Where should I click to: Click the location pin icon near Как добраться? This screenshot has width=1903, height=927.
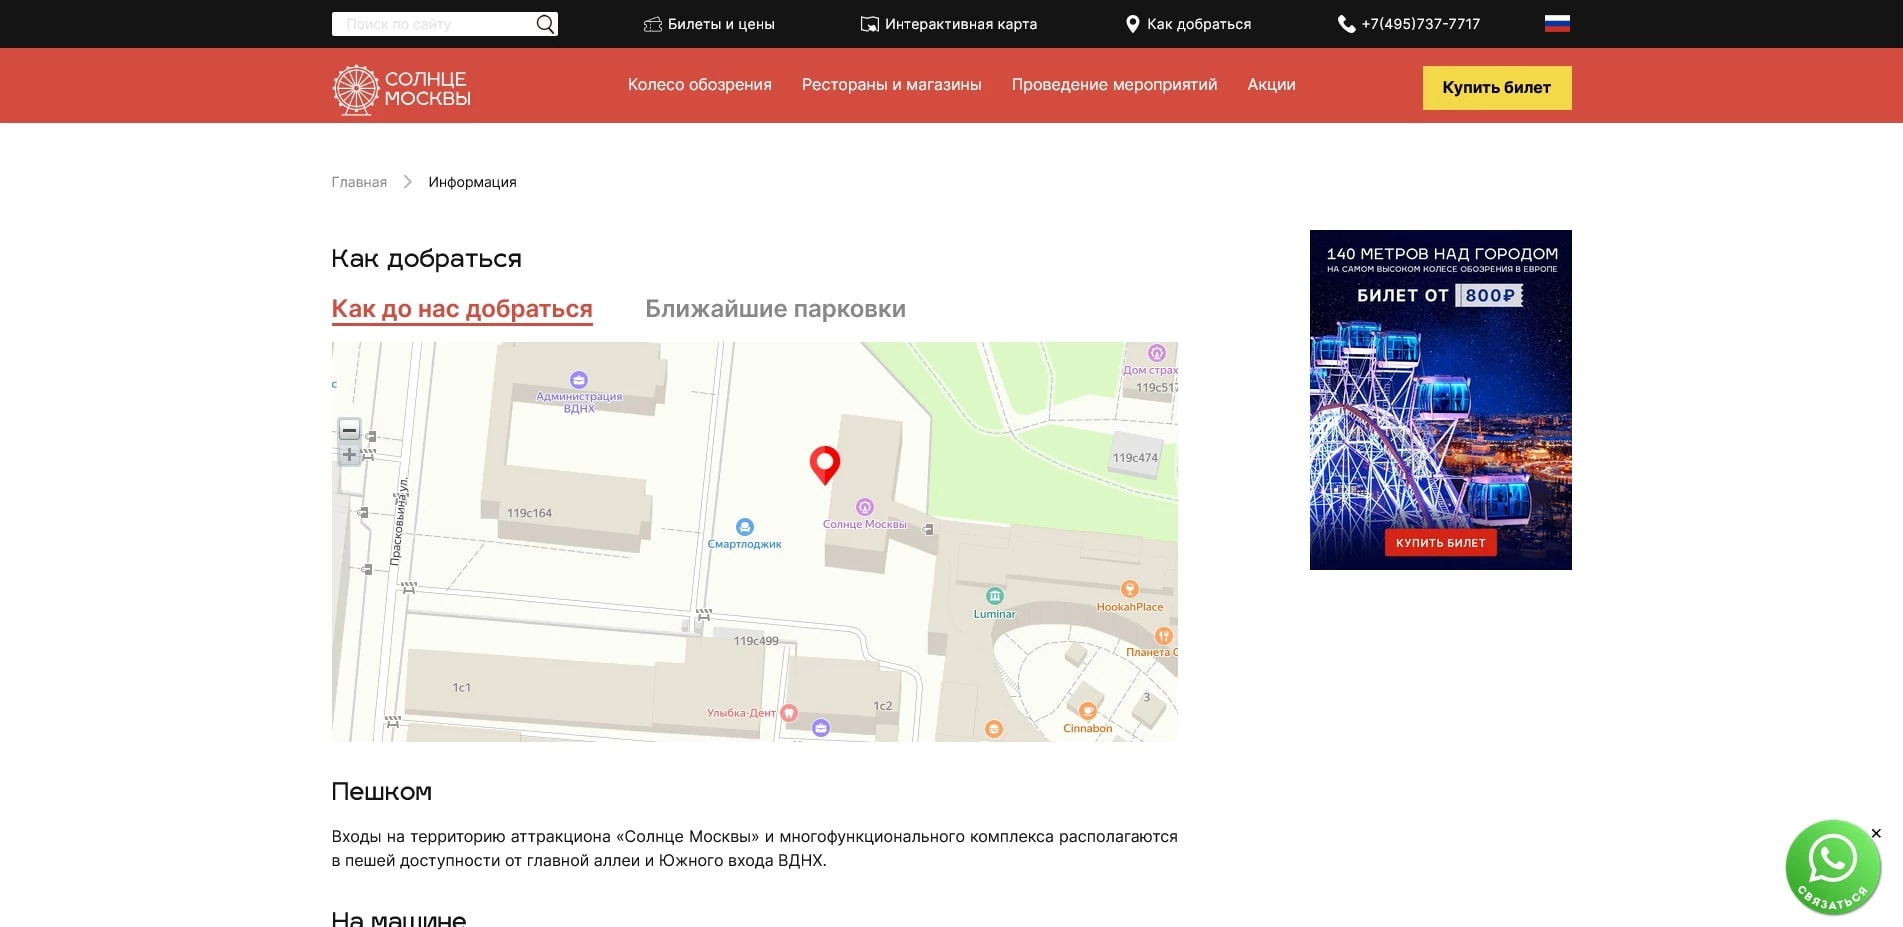pos(1133,22)
